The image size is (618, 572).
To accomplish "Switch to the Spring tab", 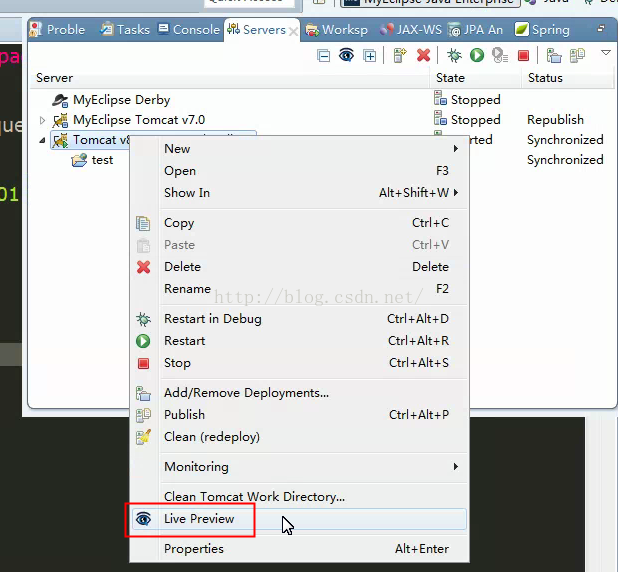I will (542, 30).
